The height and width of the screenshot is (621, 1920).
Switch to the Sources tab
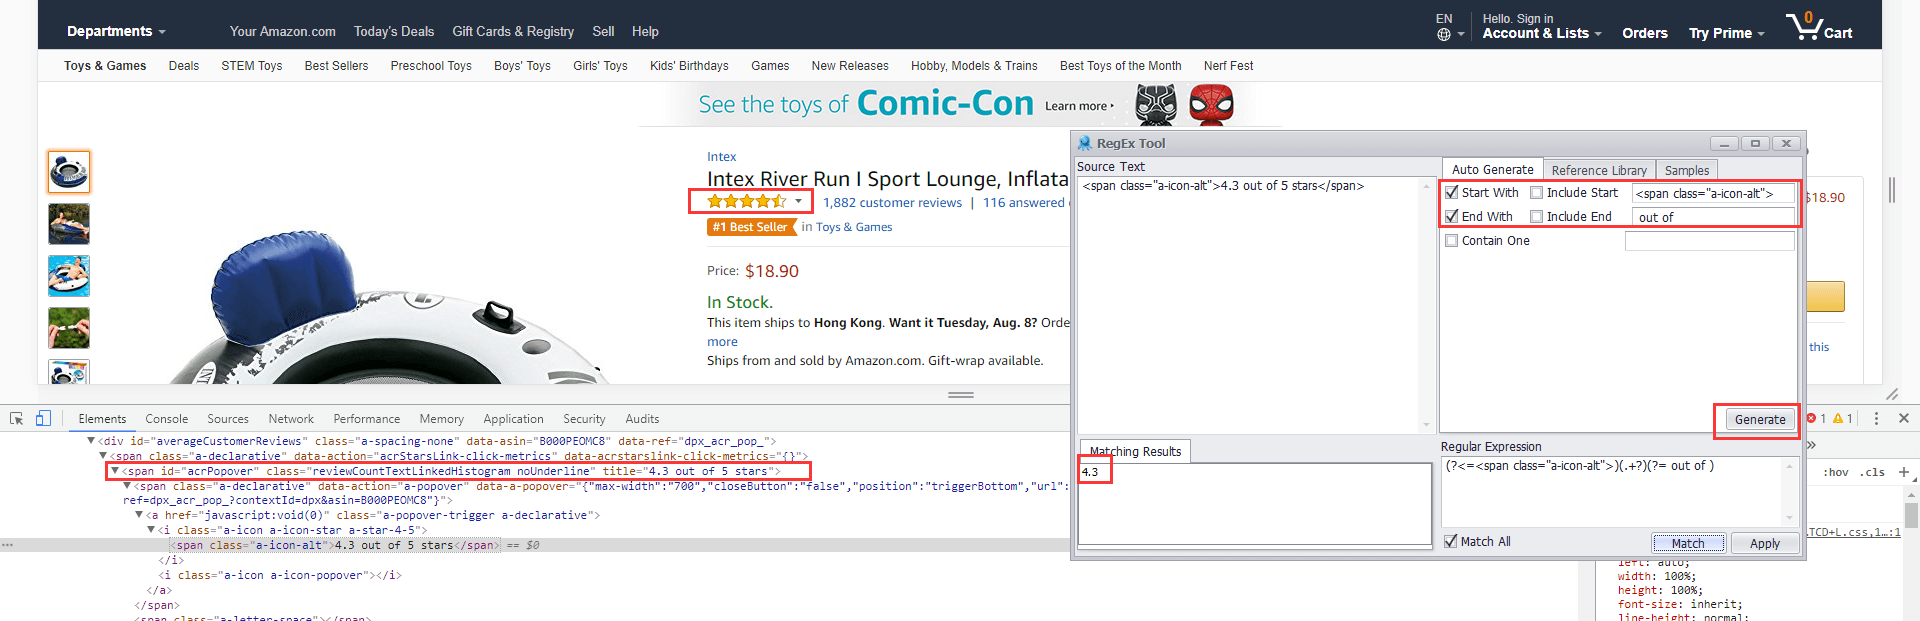(x=228, y=419)
